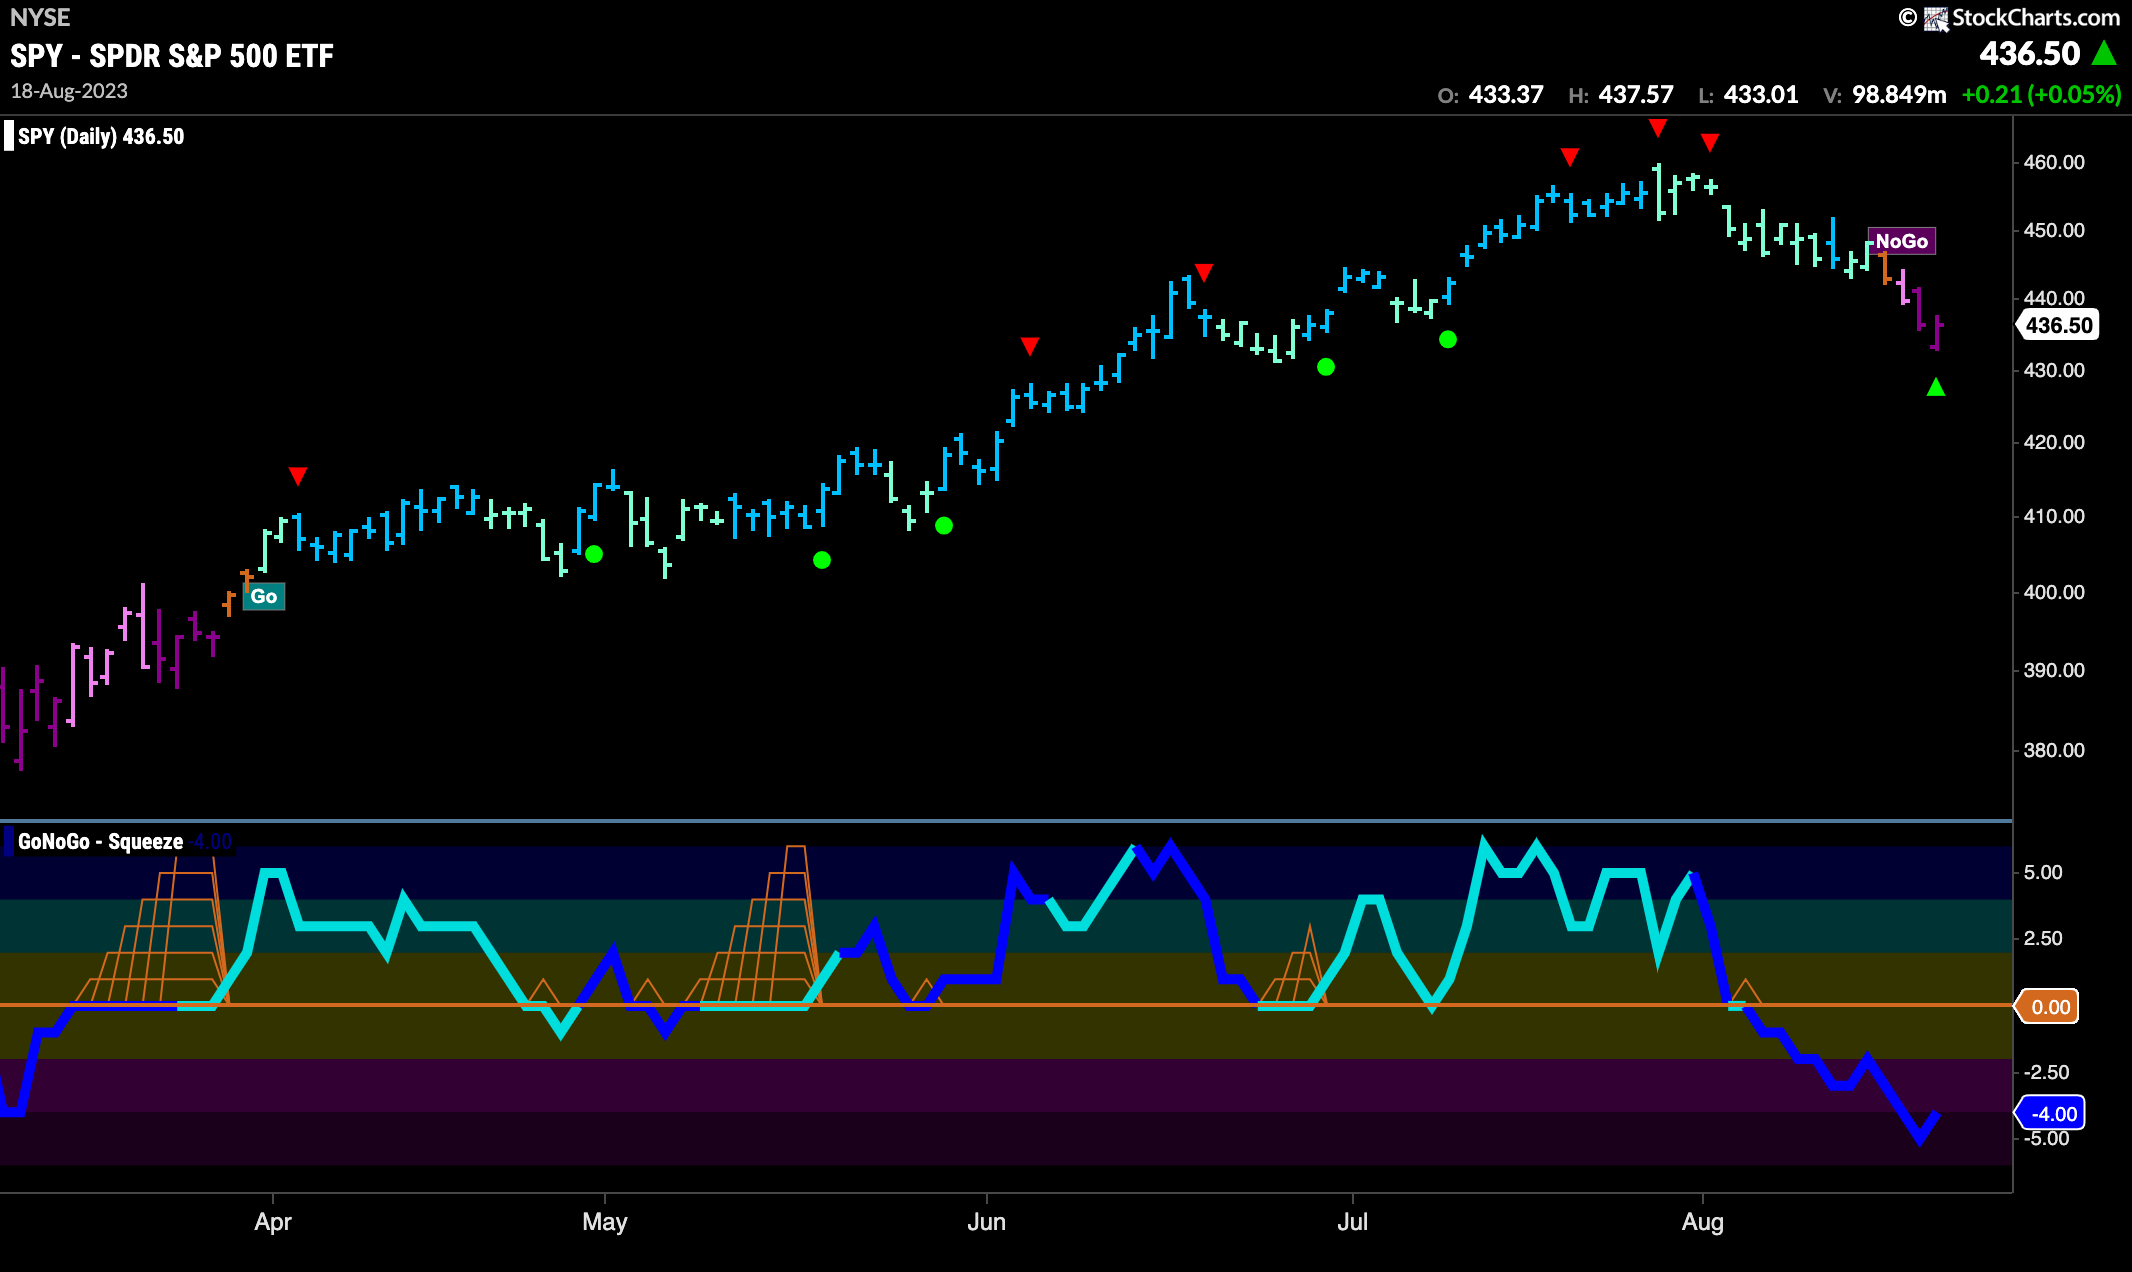
Task: Click the High value 437.57
Action: (x=1636, y=95)
